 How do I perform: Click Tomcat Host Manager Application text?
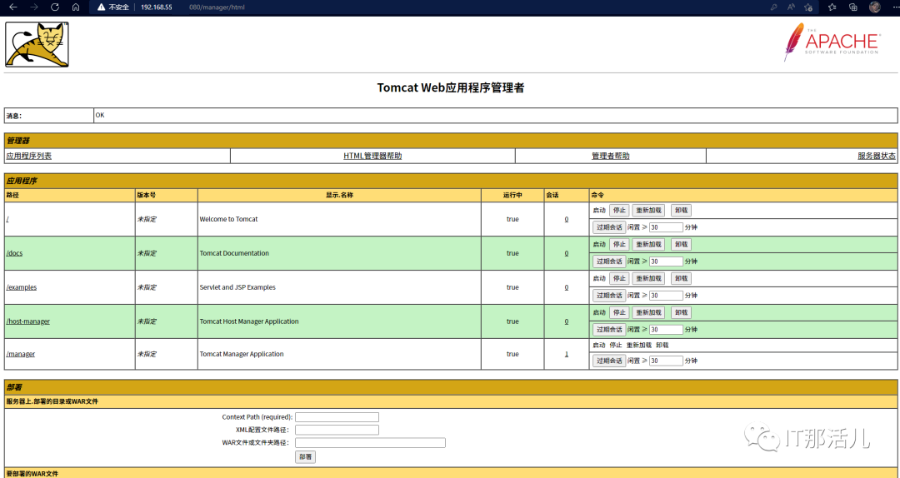coord(249,321)
